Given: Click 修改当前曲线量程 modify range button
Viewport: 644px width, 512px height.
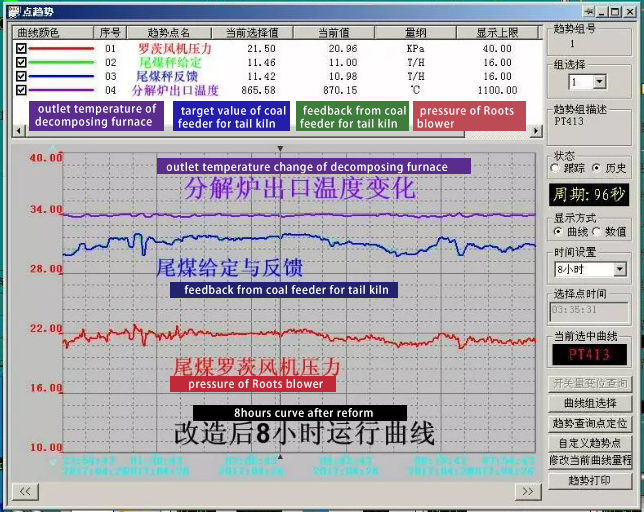Looking at the screenshot, I should pos(591,460).
